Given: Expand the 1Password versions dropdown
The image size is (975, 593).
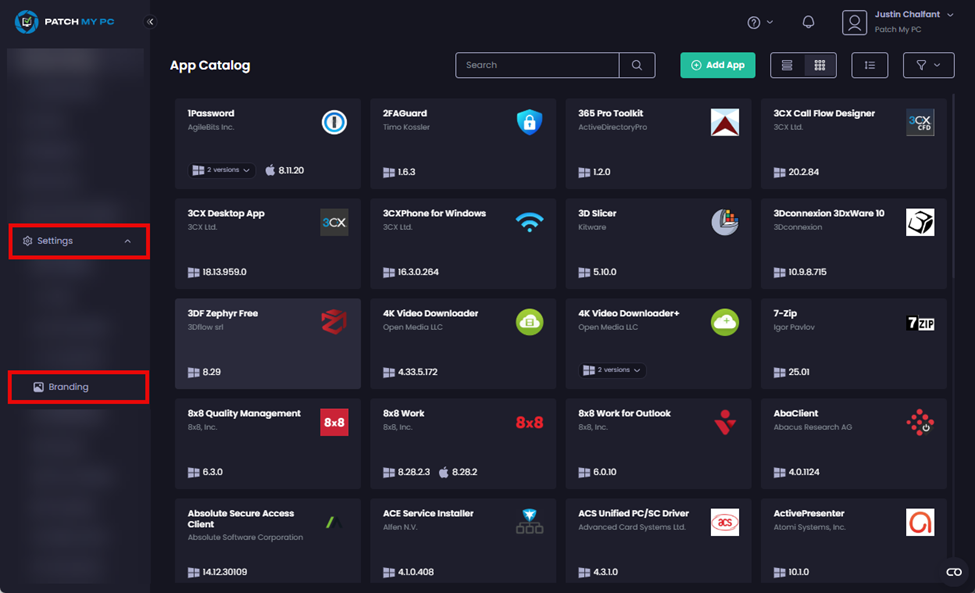Looking at the screenshot, I should 222,170.
